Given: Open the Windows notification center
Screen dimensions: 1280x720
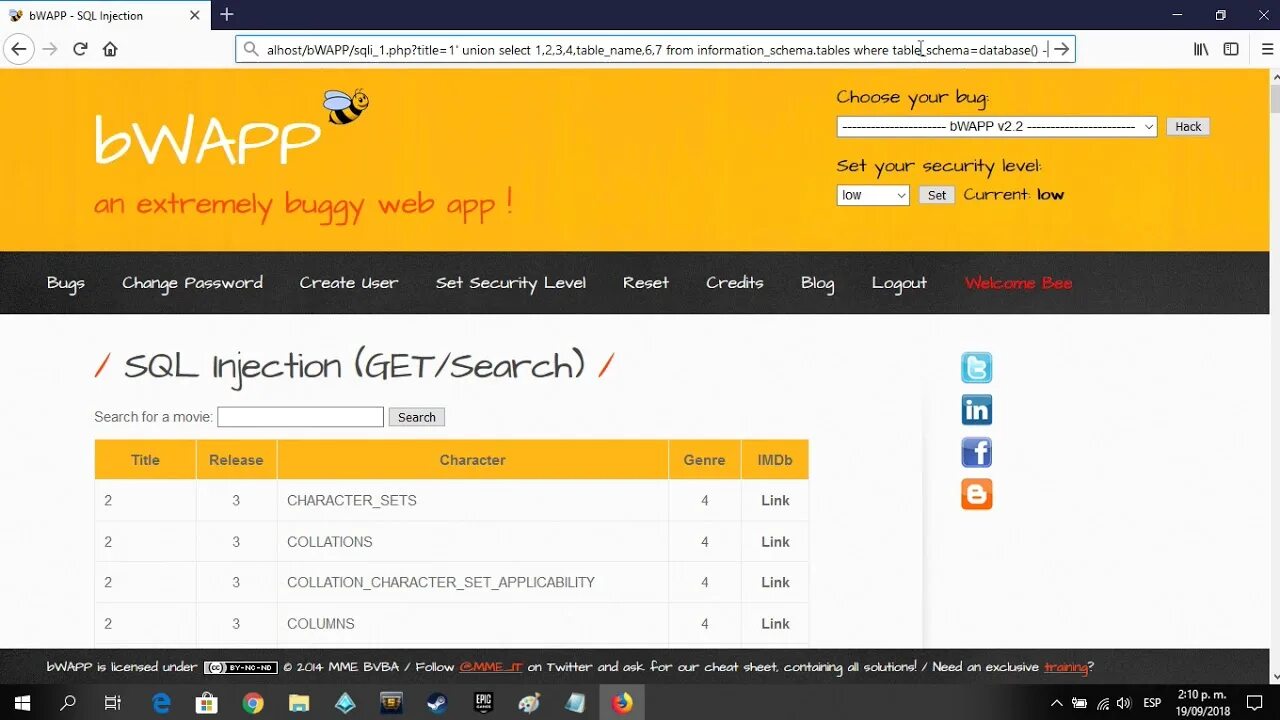Looking at the screenshot, I should coord(1255,703).
